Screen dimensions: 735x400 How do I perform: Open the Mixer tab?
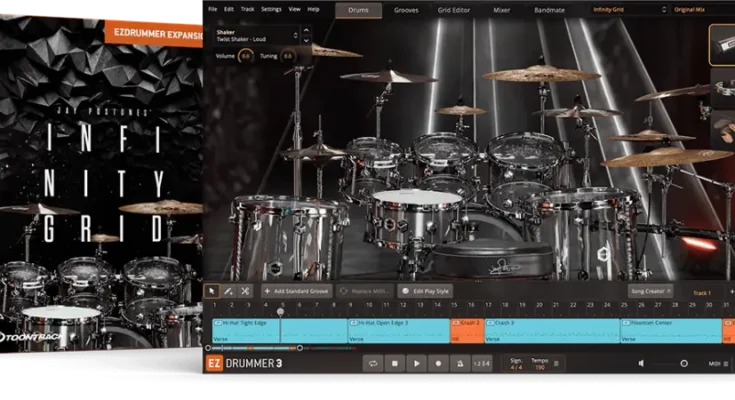point(502,9)
